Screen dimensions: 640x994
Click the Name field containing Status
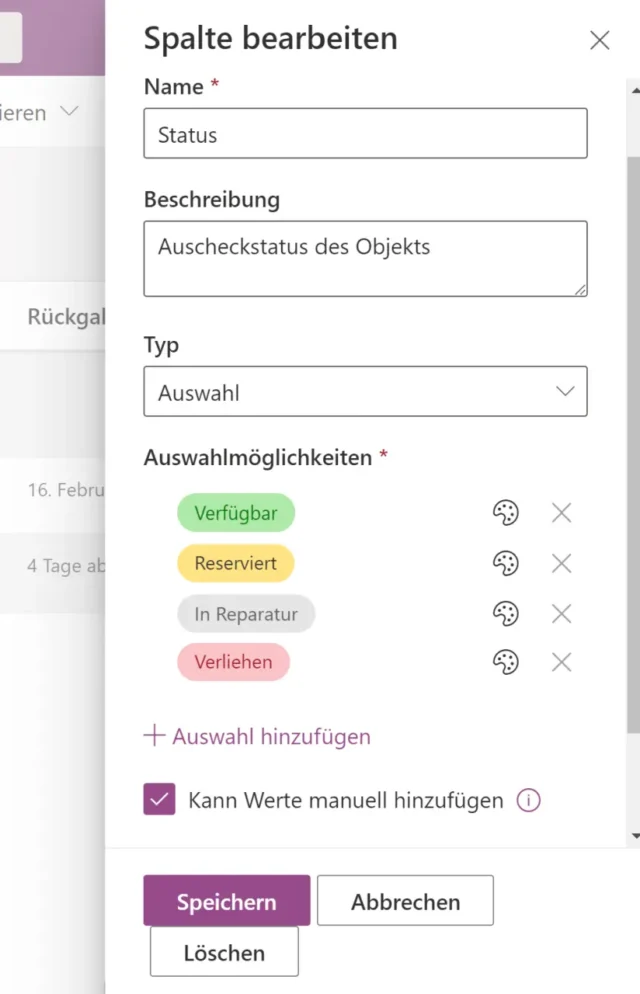(365, 134)
